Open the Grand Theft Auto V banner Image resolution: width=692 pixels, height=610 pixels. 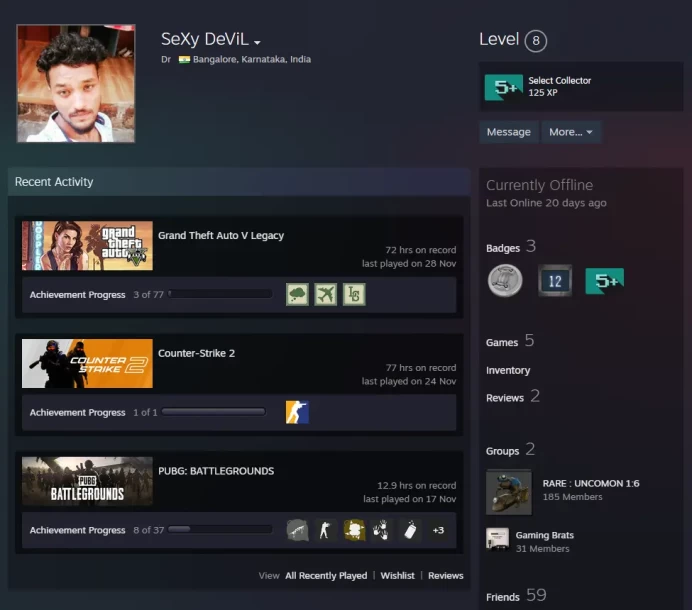pyautogui.click(x=87, y=245)
